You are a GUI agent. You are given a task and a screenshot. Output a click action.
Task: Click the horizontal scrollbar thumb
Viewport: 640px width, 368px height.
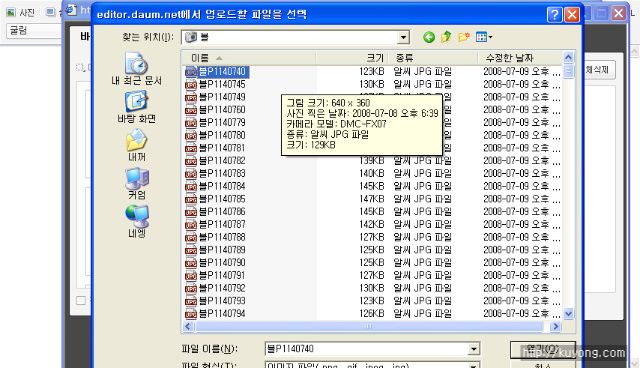click(x=369, y=326)
